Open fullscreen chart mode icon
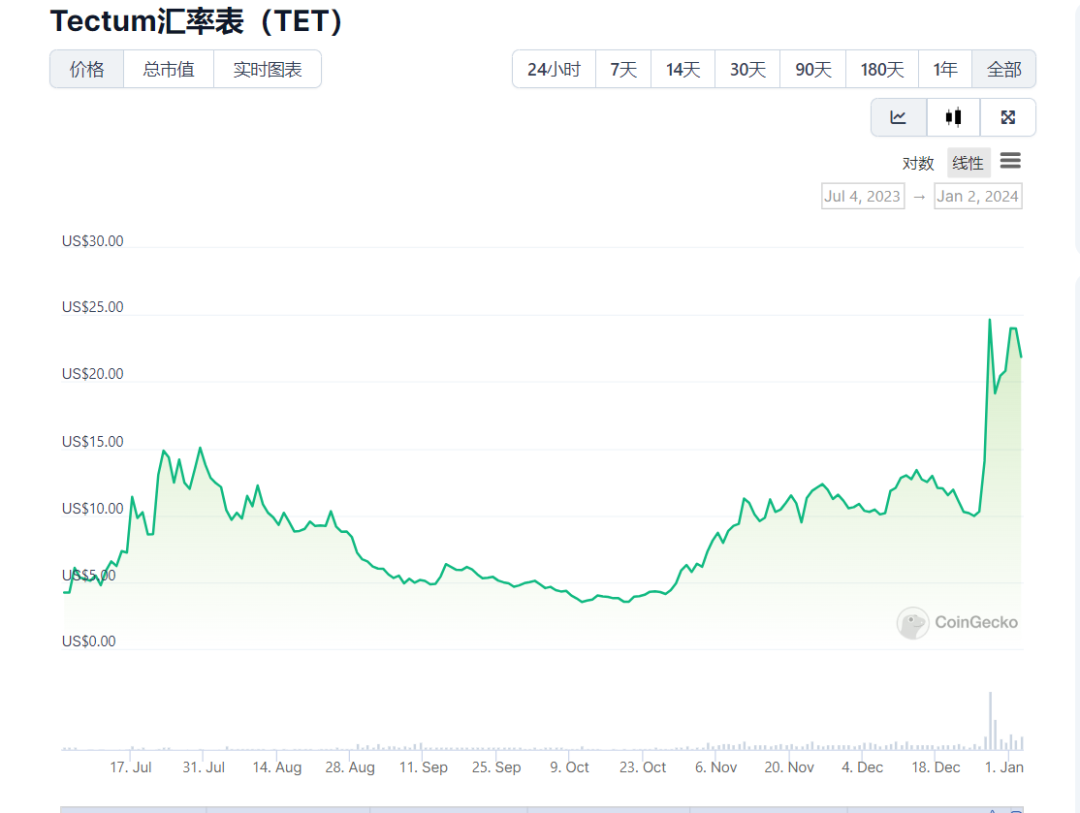The width and height of the screenshot is (1080, 813). pos(1008,117)
